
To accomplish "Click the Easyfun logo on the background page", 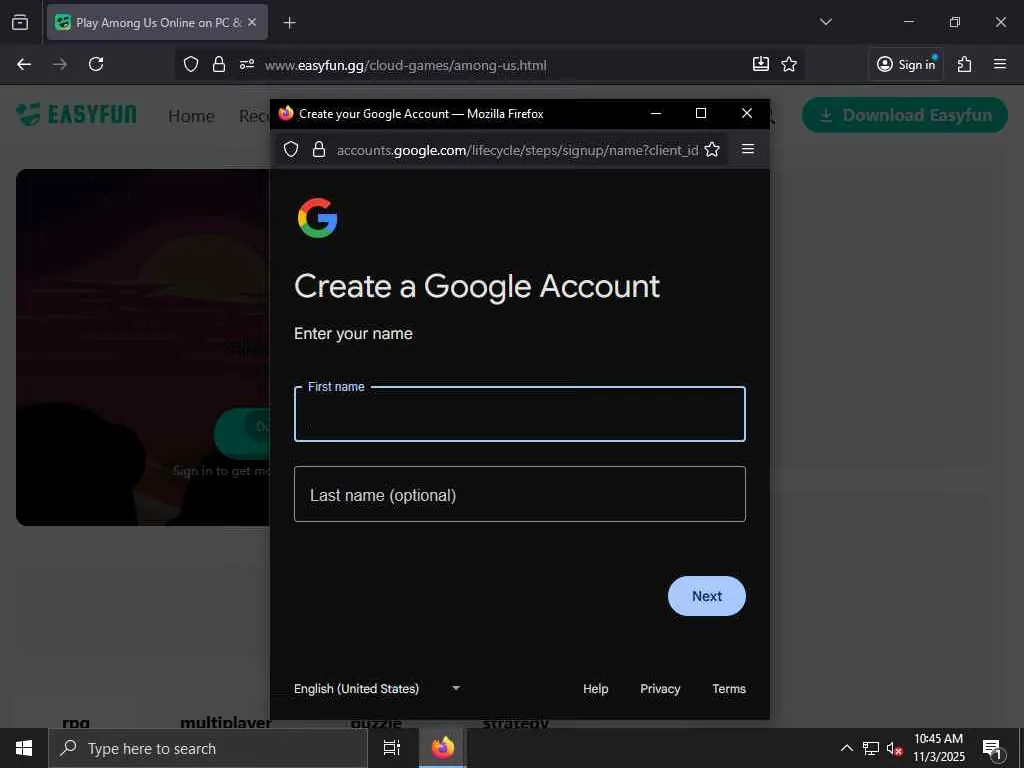I will (x=76, y=115).
